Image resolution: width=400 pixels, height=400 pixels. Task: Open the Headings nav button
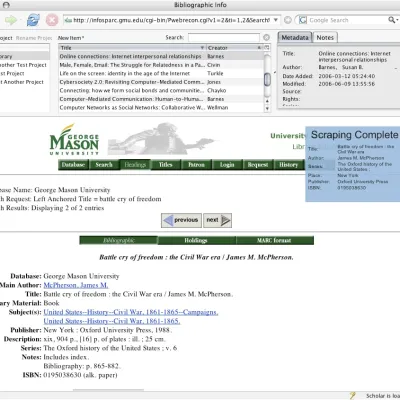pos(135,165)
